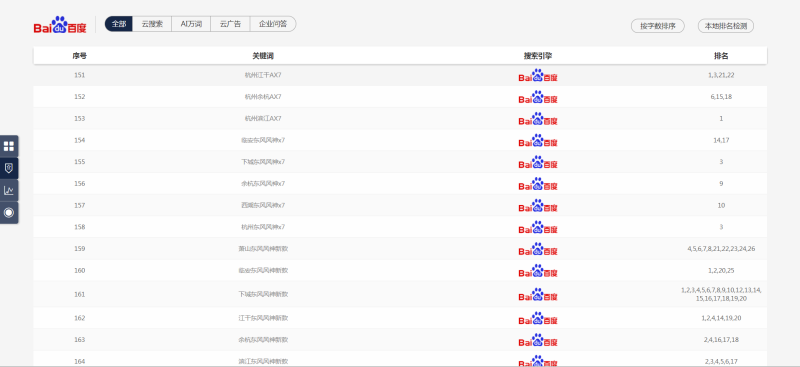Click serial number 160
Viewport: 800px width, 367px height.
pyautogui.click(x=80, y=270)
